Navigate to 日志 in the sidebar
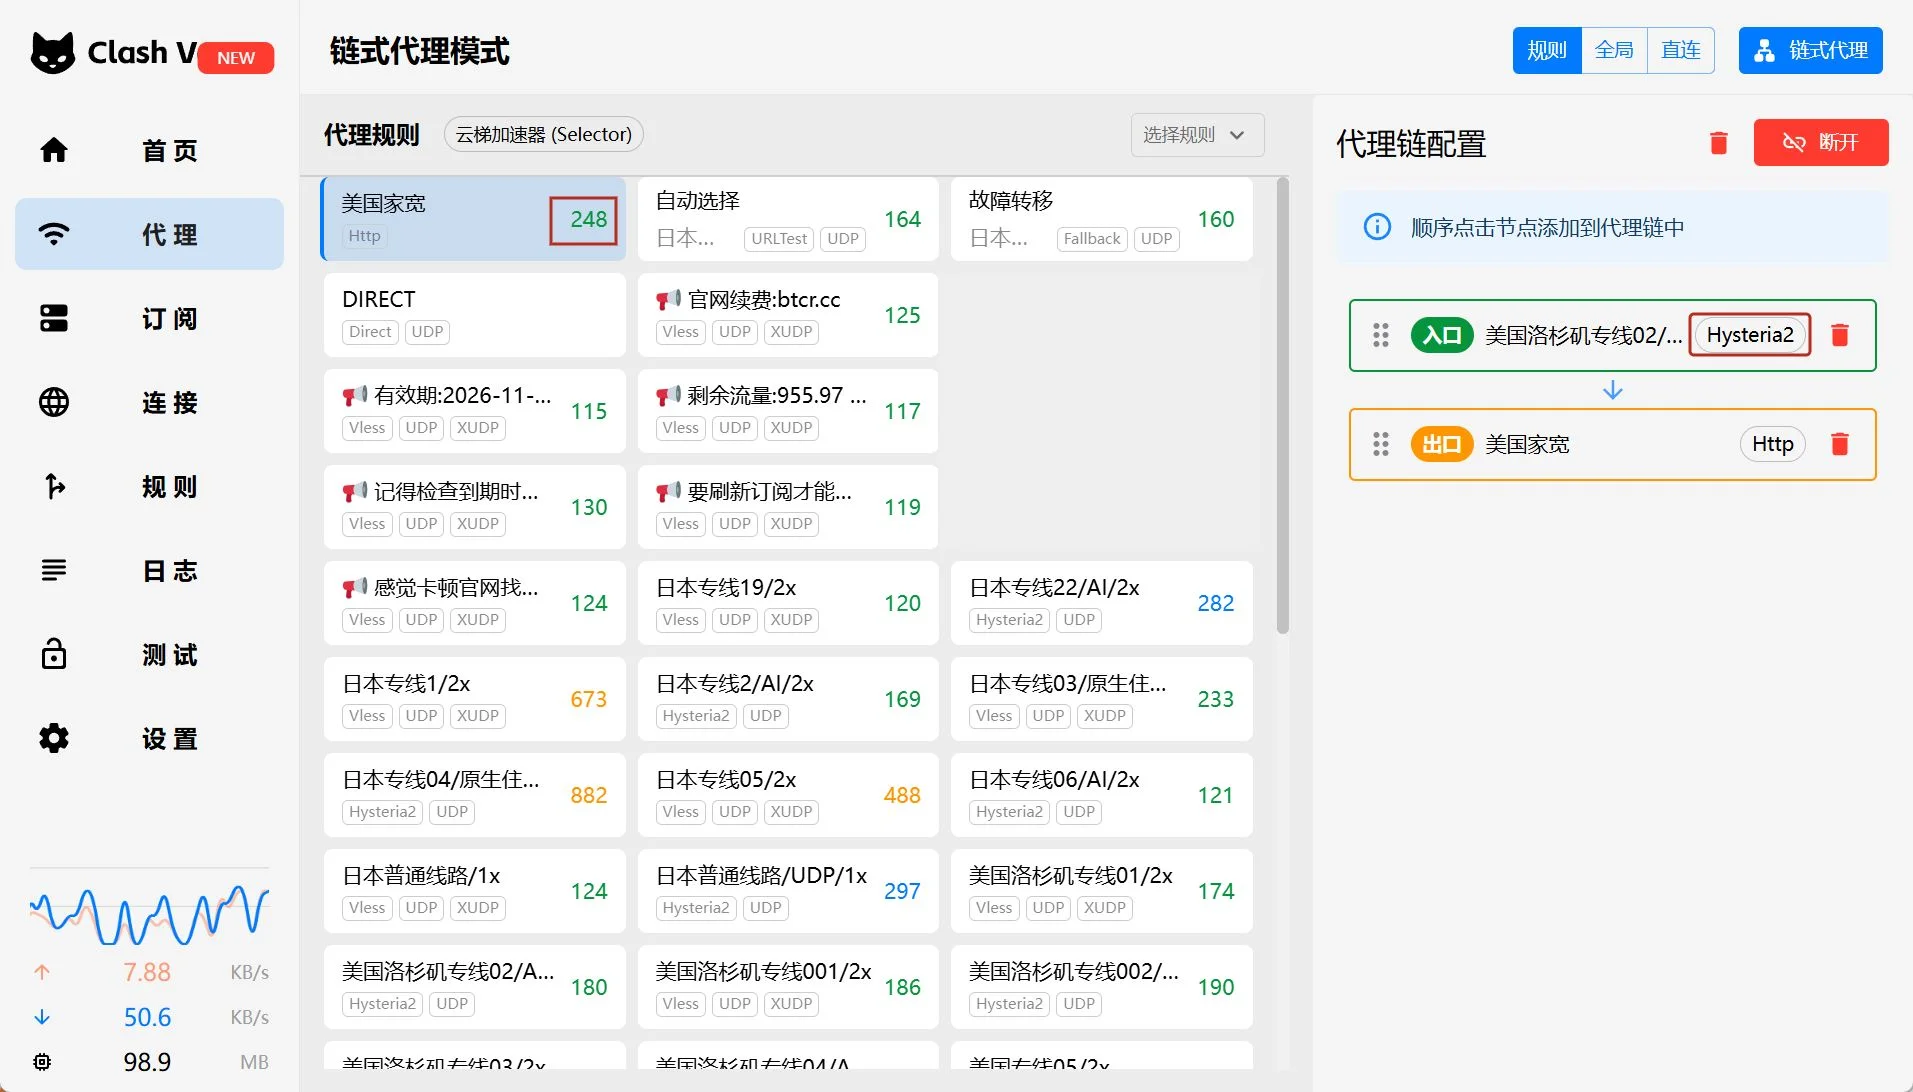Image resolution: width=1913 pixels, height=1092 pixels. click(150, 570)
